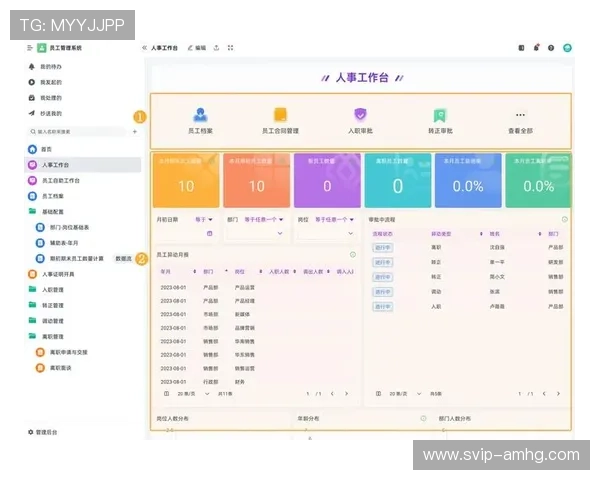
Task: Open the 转正审批 shortcut icon
Action: [440, 115]
